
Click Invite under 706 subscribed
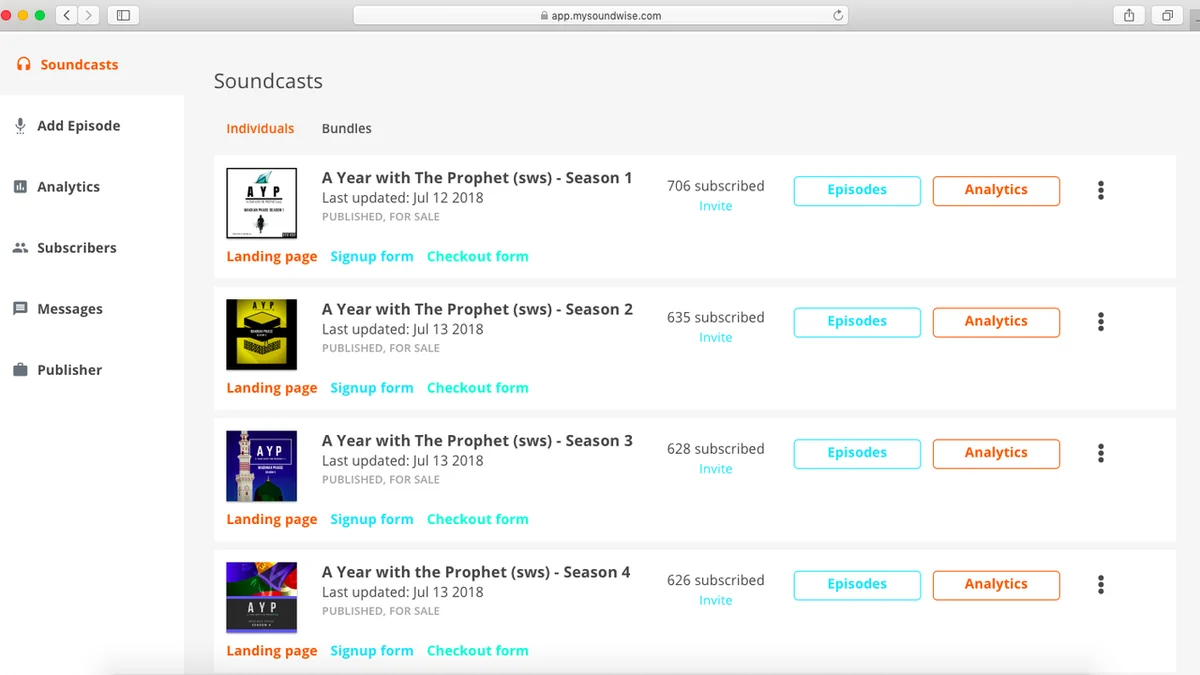716,206
